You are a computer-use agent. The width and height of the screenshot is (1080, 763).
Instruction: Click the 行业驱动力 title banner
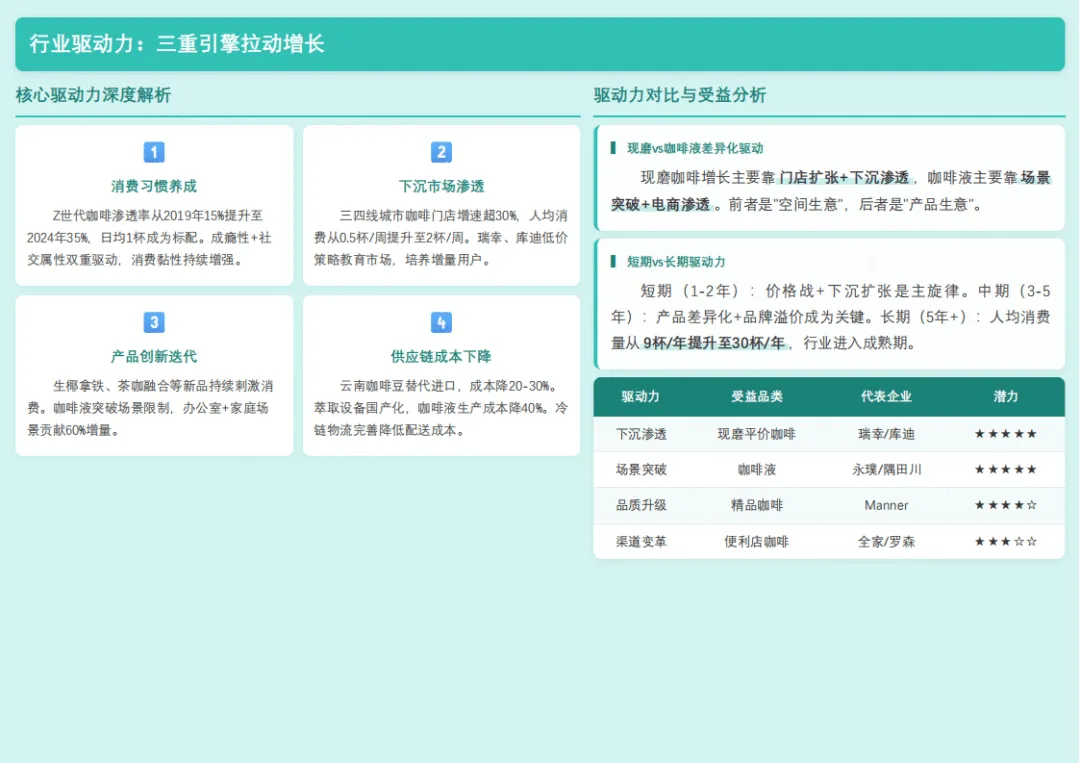[540, 44]
